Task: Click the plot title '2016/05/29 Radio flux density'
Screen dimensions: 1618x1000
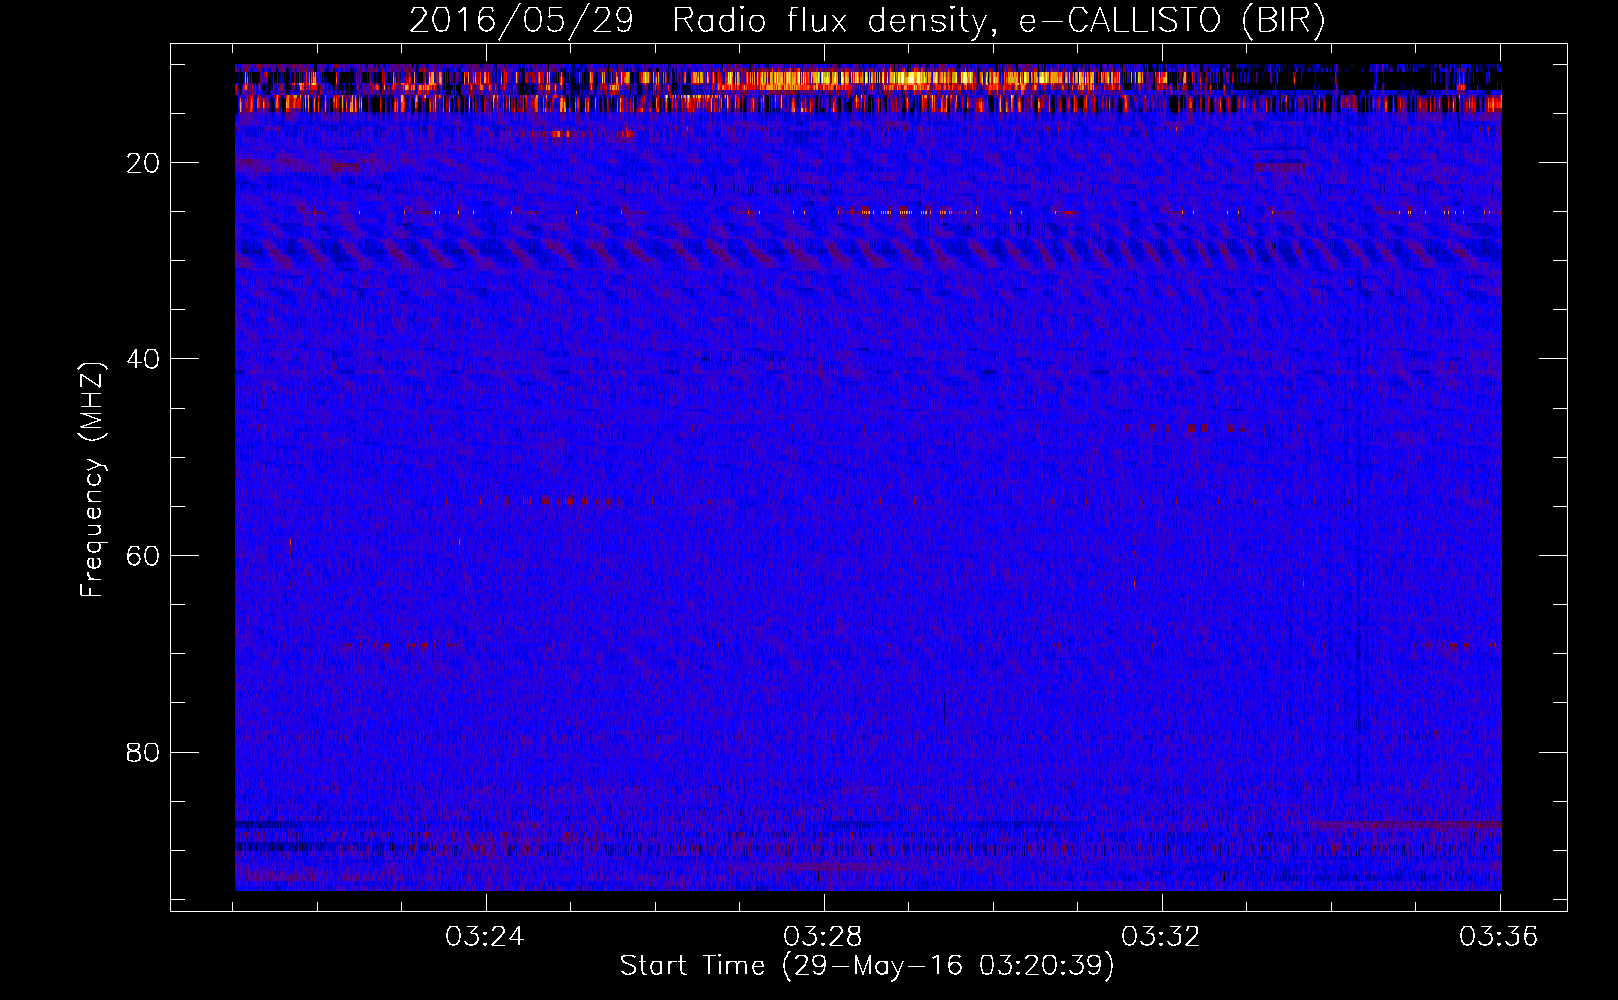Action: point(867,21)
